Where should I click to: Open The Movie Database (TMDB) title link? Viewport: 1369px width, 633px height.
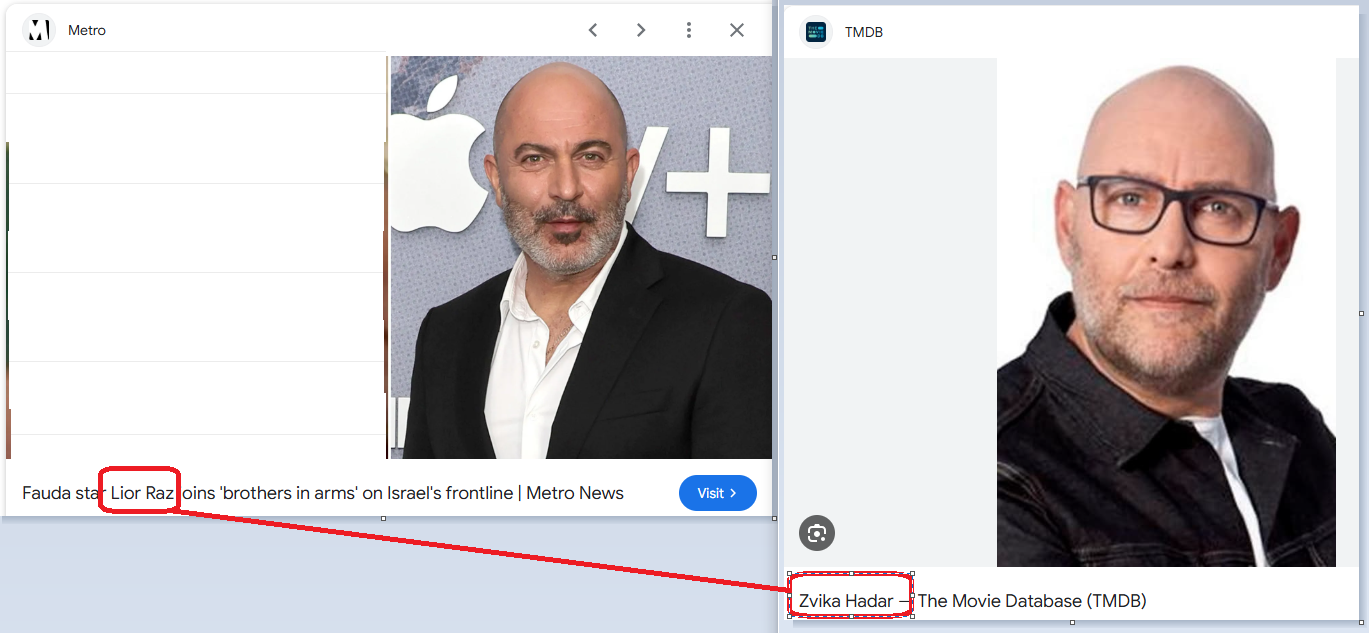tap(1031, 601)
